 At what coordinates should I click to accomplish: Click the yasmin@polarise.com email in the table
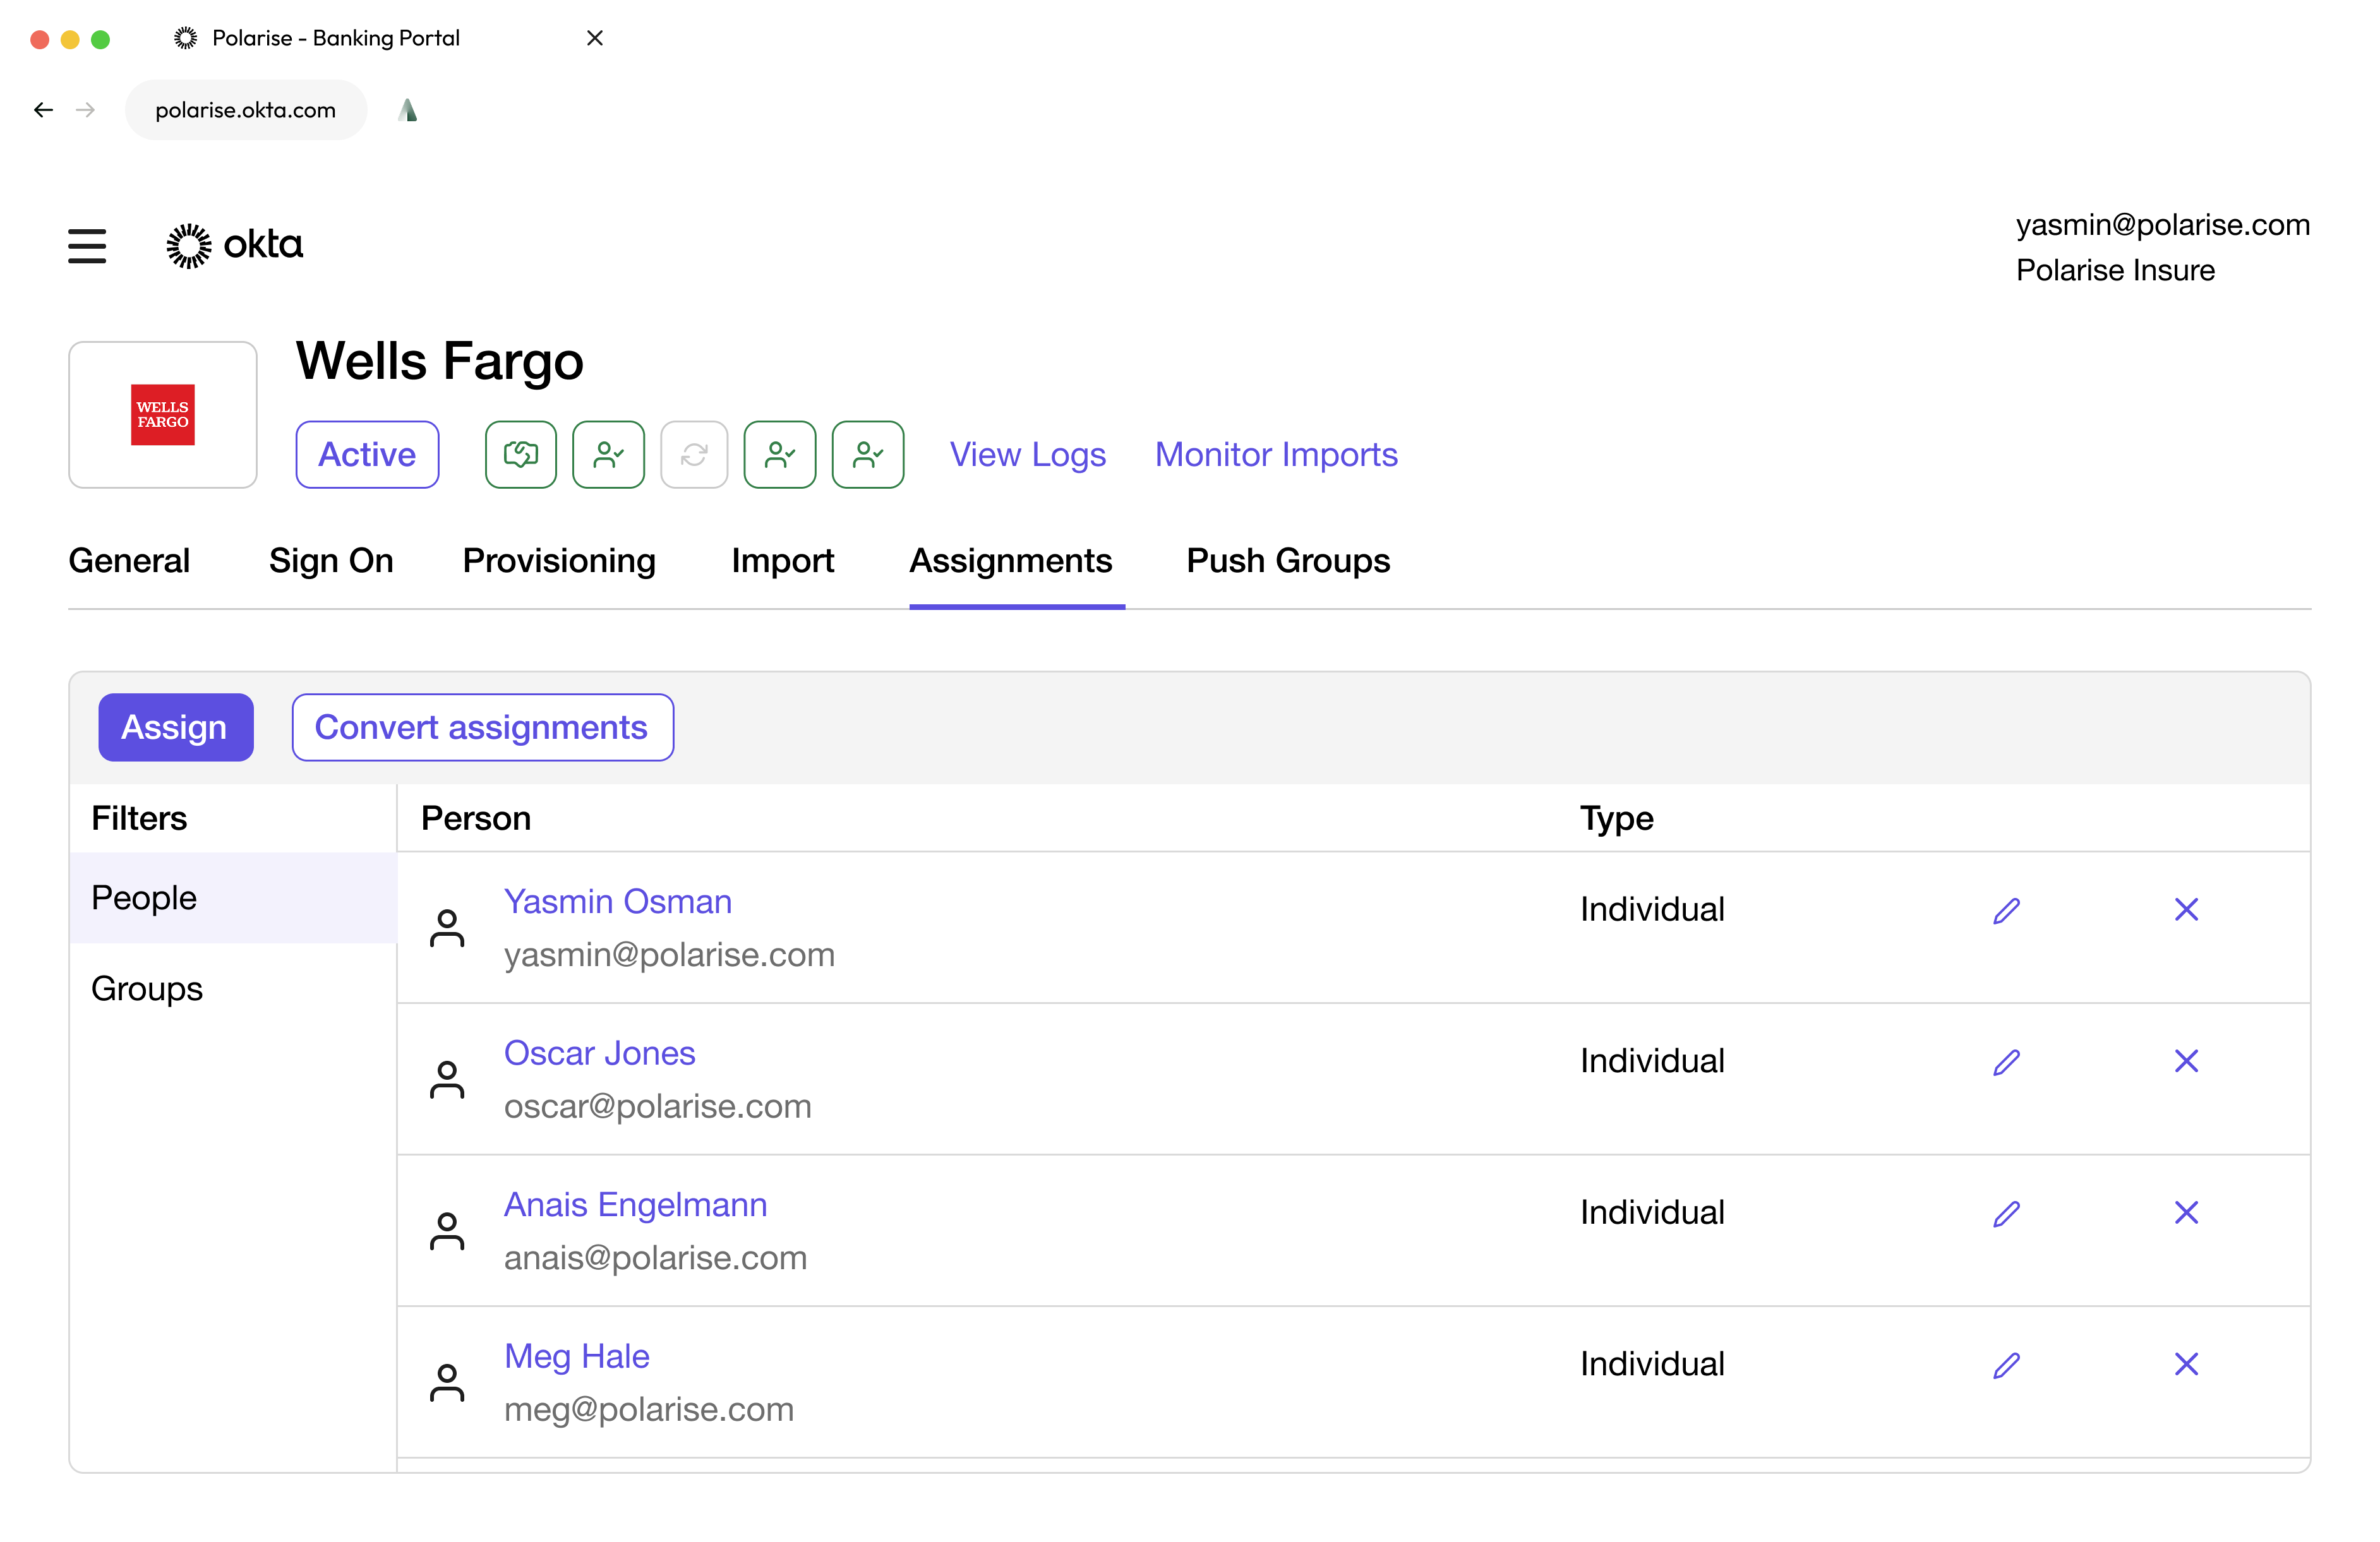(x=669, y=955)
